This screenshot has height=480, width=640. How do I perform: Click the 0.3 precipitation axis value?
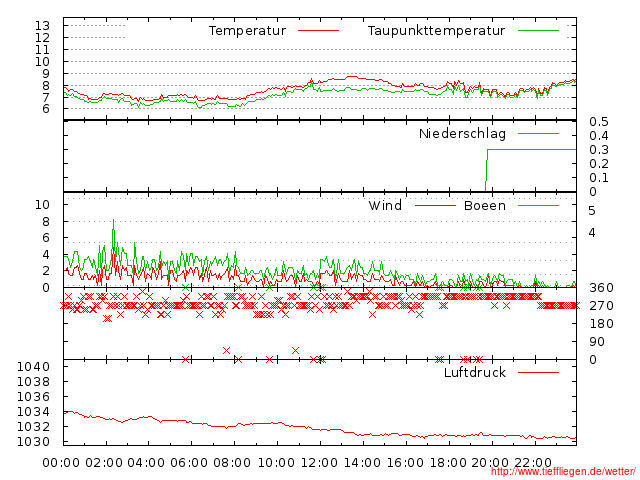599,150
